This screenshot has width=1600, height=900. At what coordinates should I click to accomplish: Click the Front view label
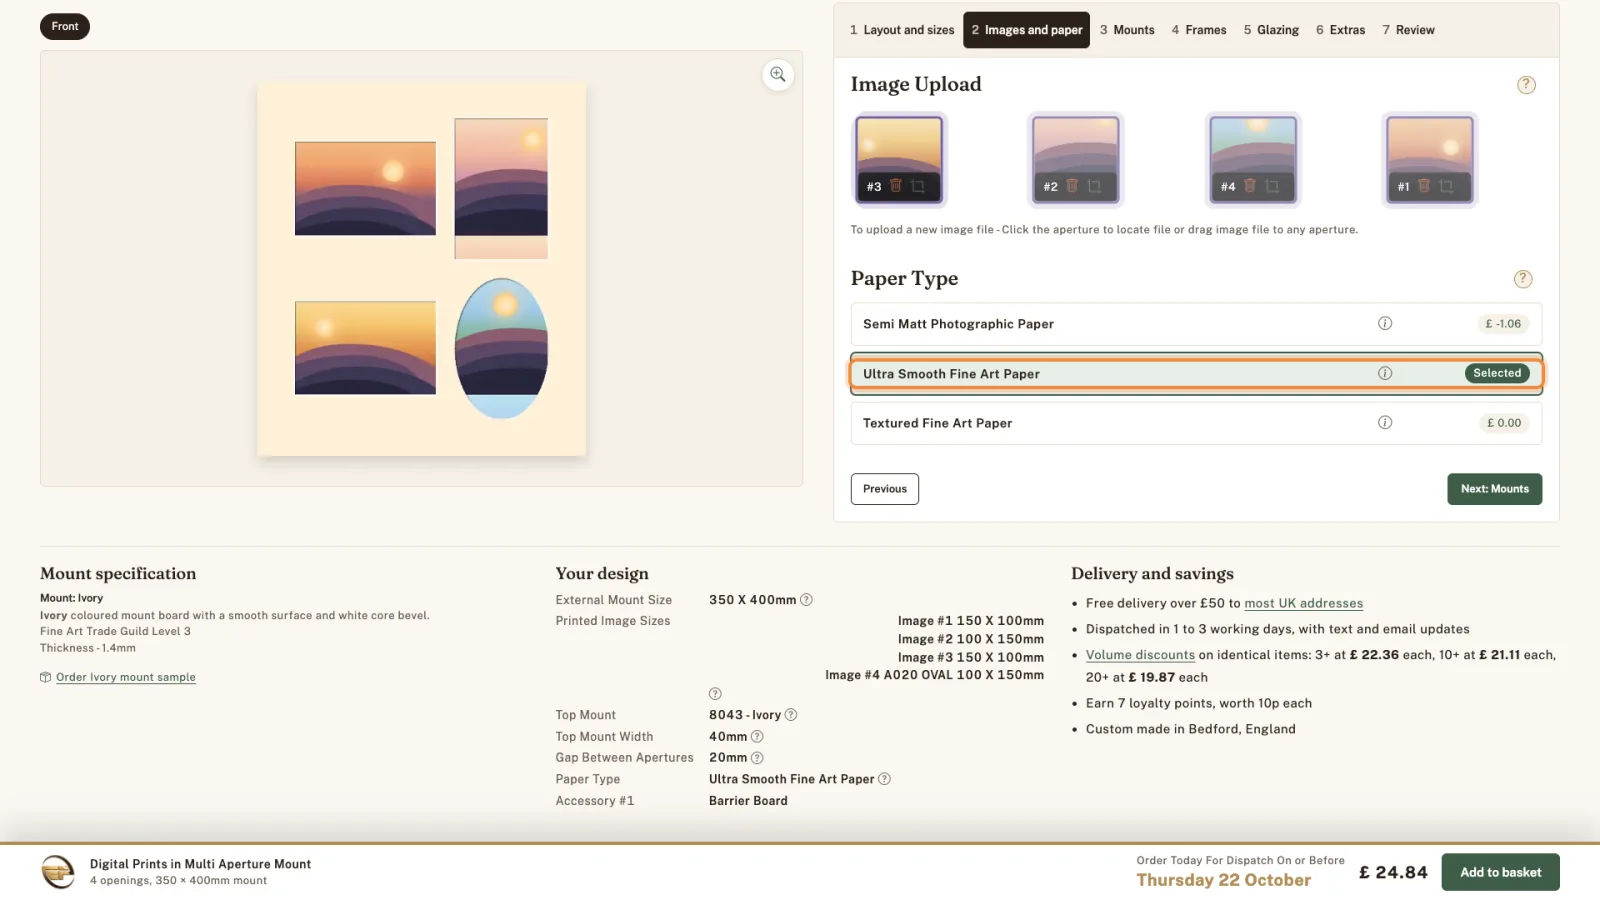65,26
